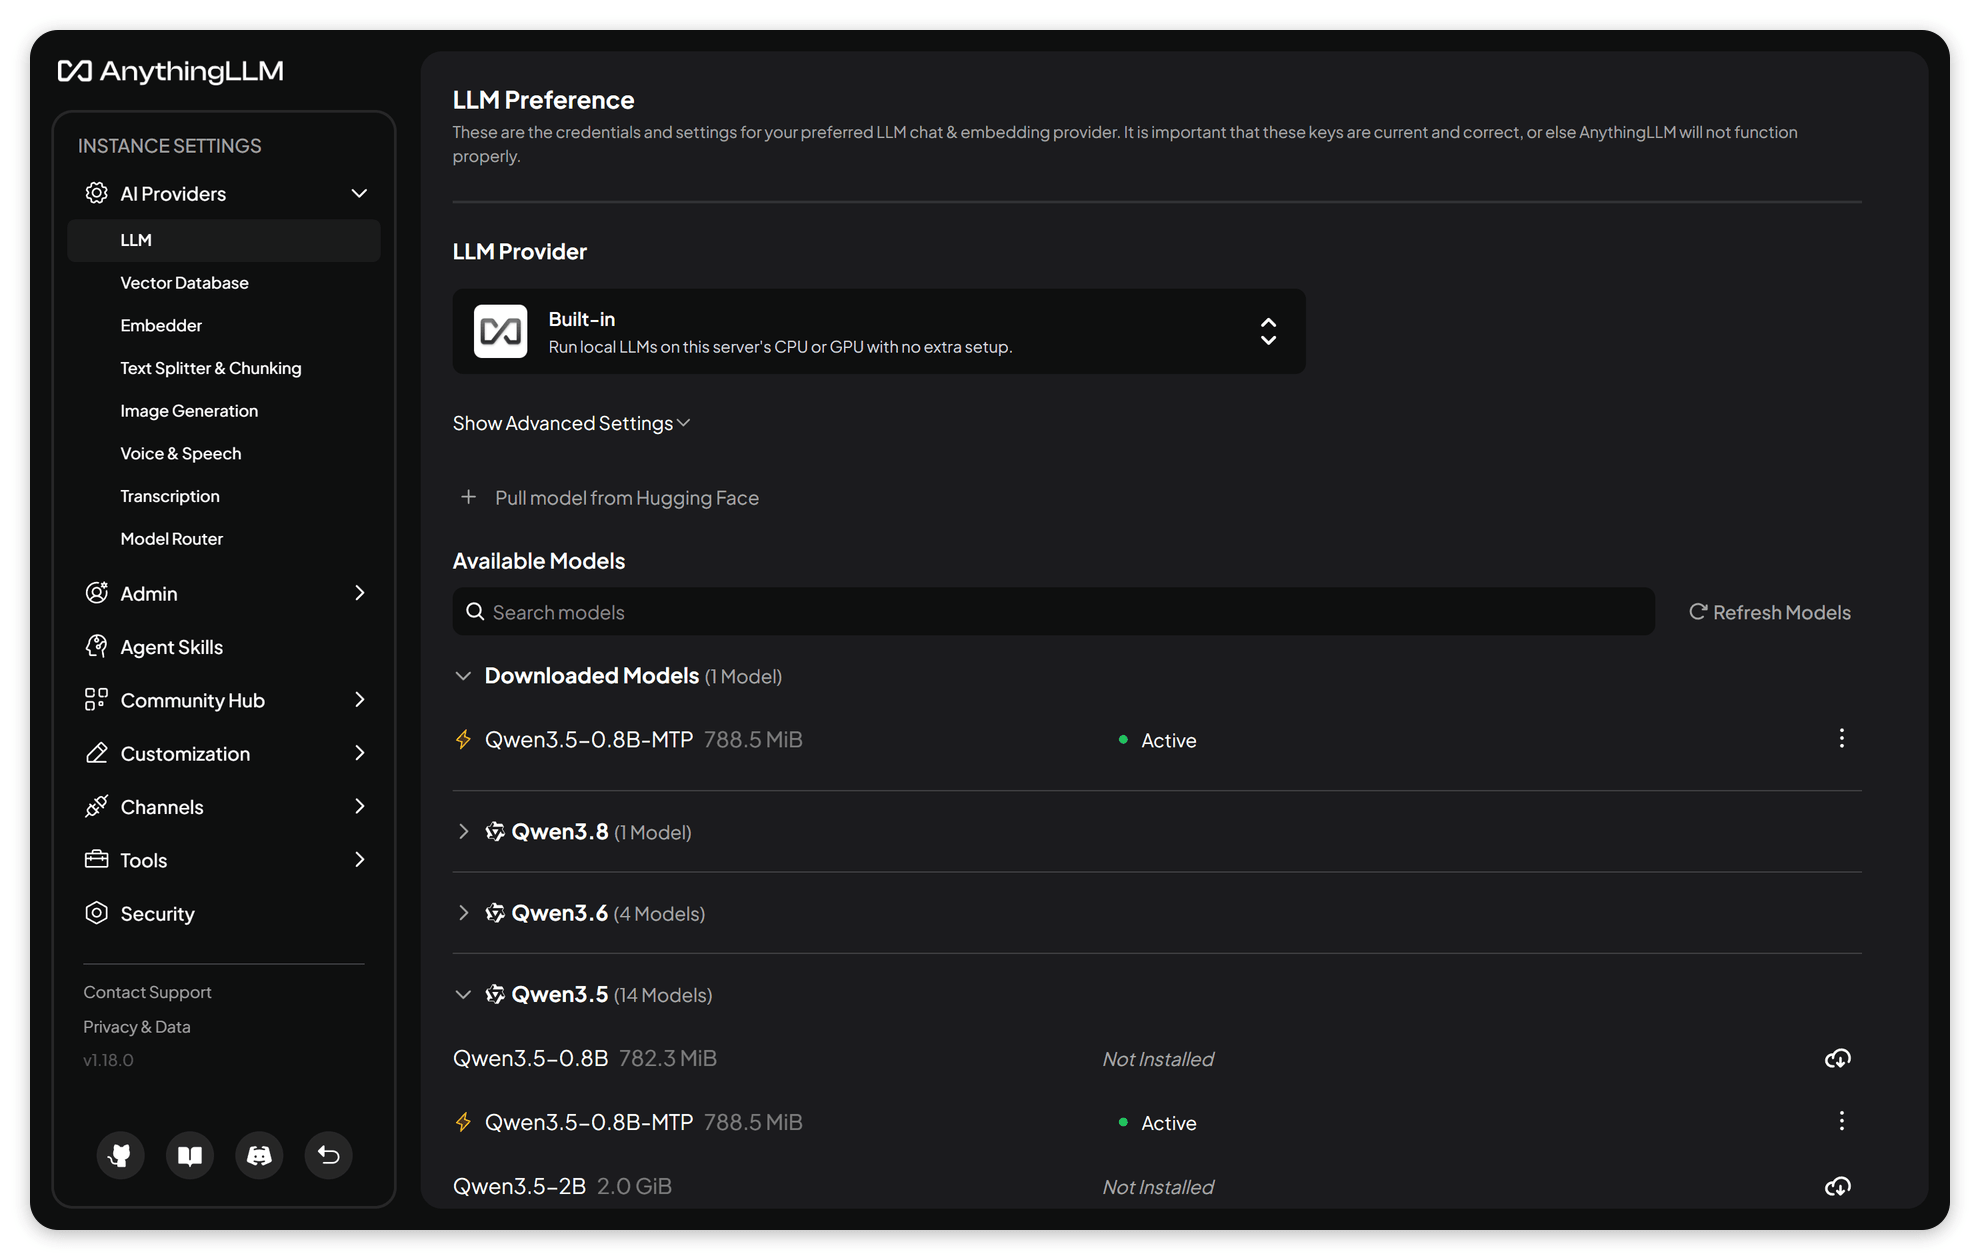This screenshot has height=1260, width=1980.
Task: Click Refresh Models
Action: (1770, 612)
